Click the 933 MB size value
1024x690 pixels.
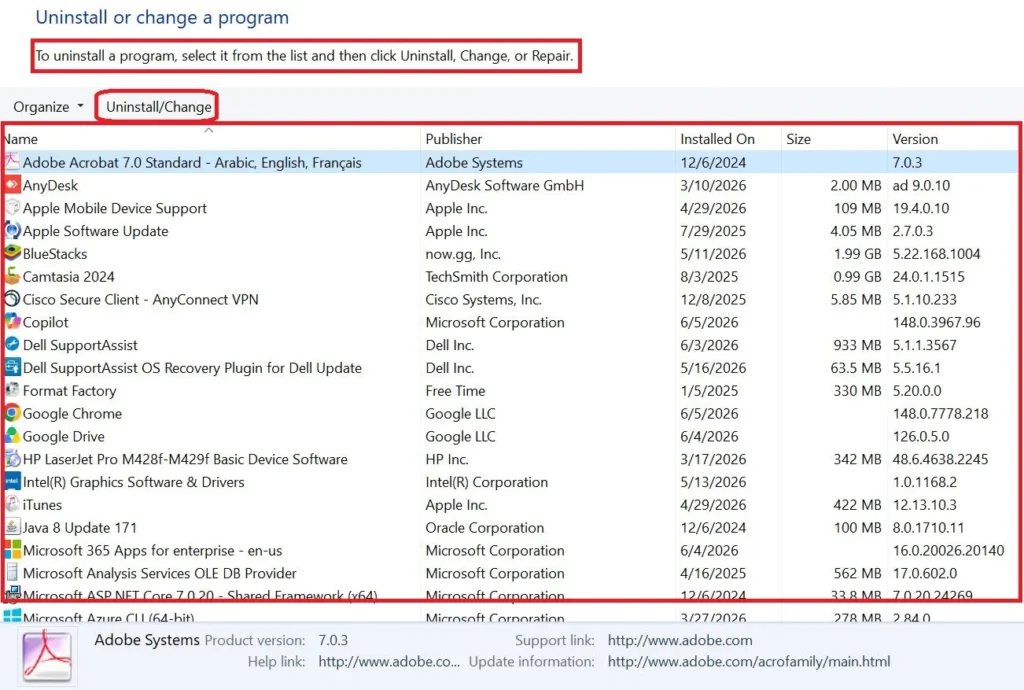857,345
